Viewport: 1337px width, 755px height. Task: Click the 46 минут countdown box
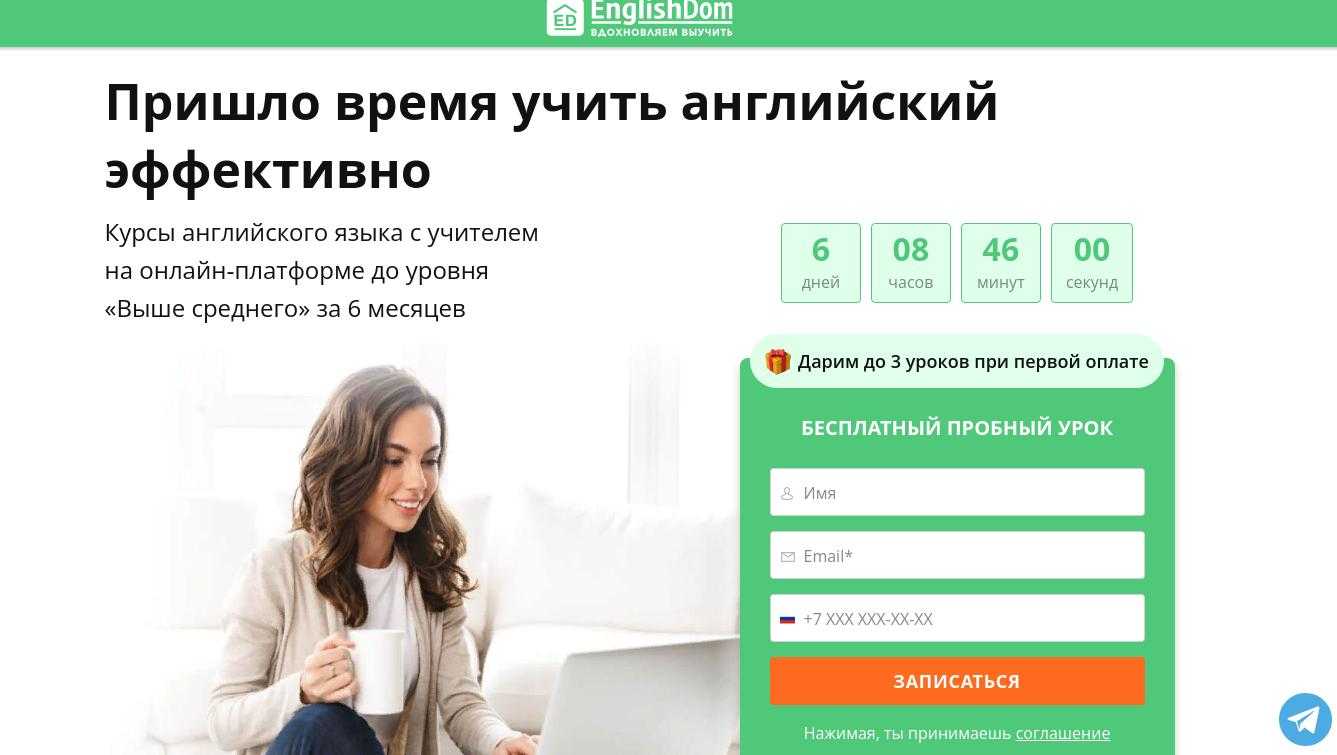pyautogui.click(x=1001, y=263)
